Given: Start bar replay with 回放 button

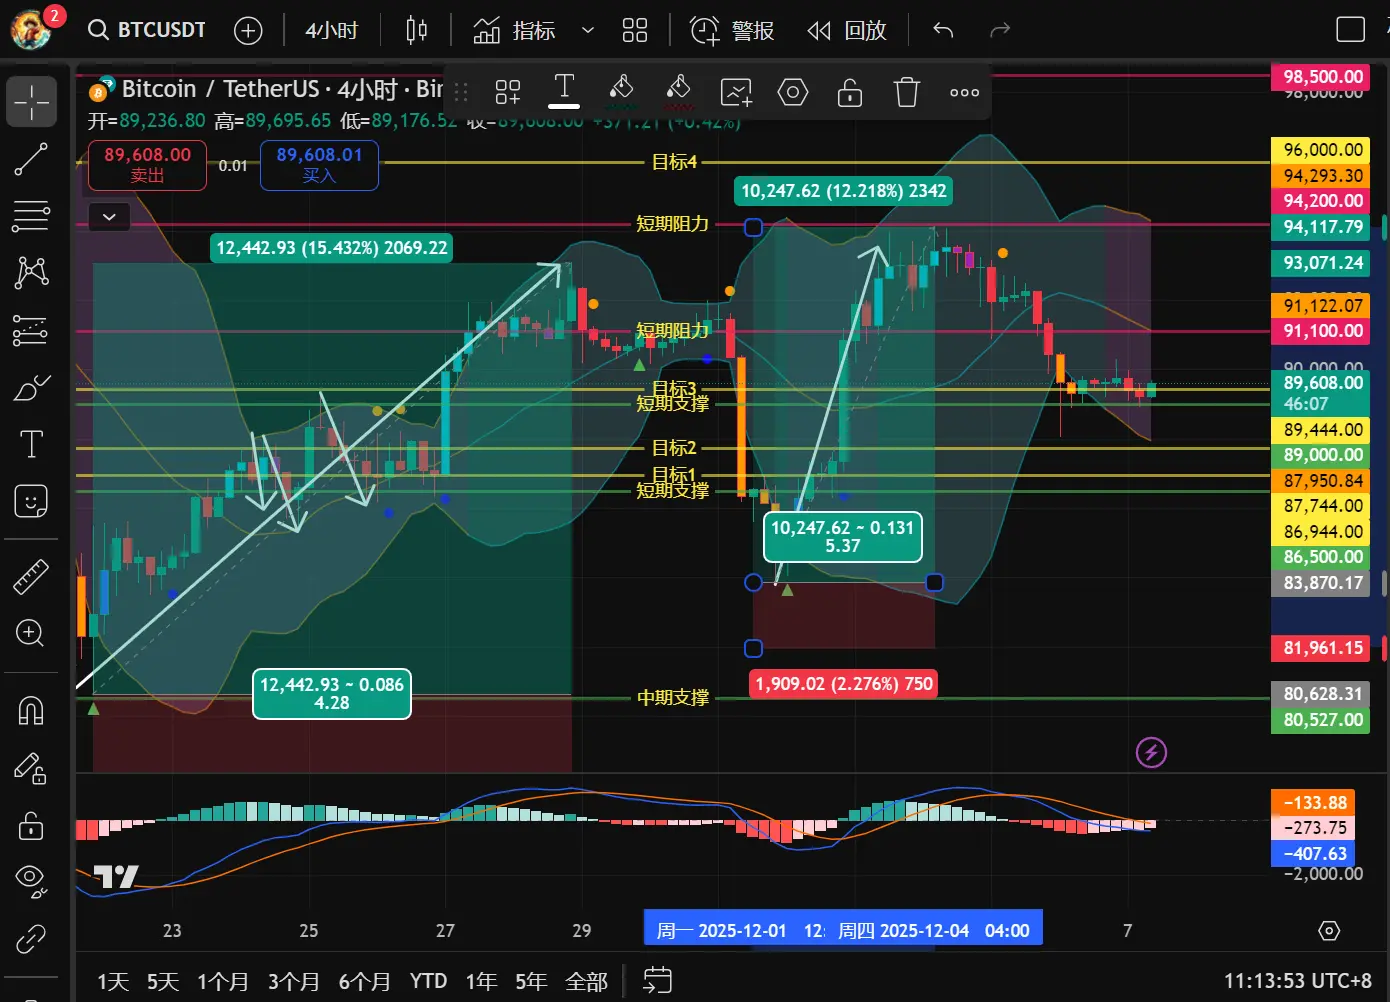Looking at the screenshot, I should coord(847,31).
